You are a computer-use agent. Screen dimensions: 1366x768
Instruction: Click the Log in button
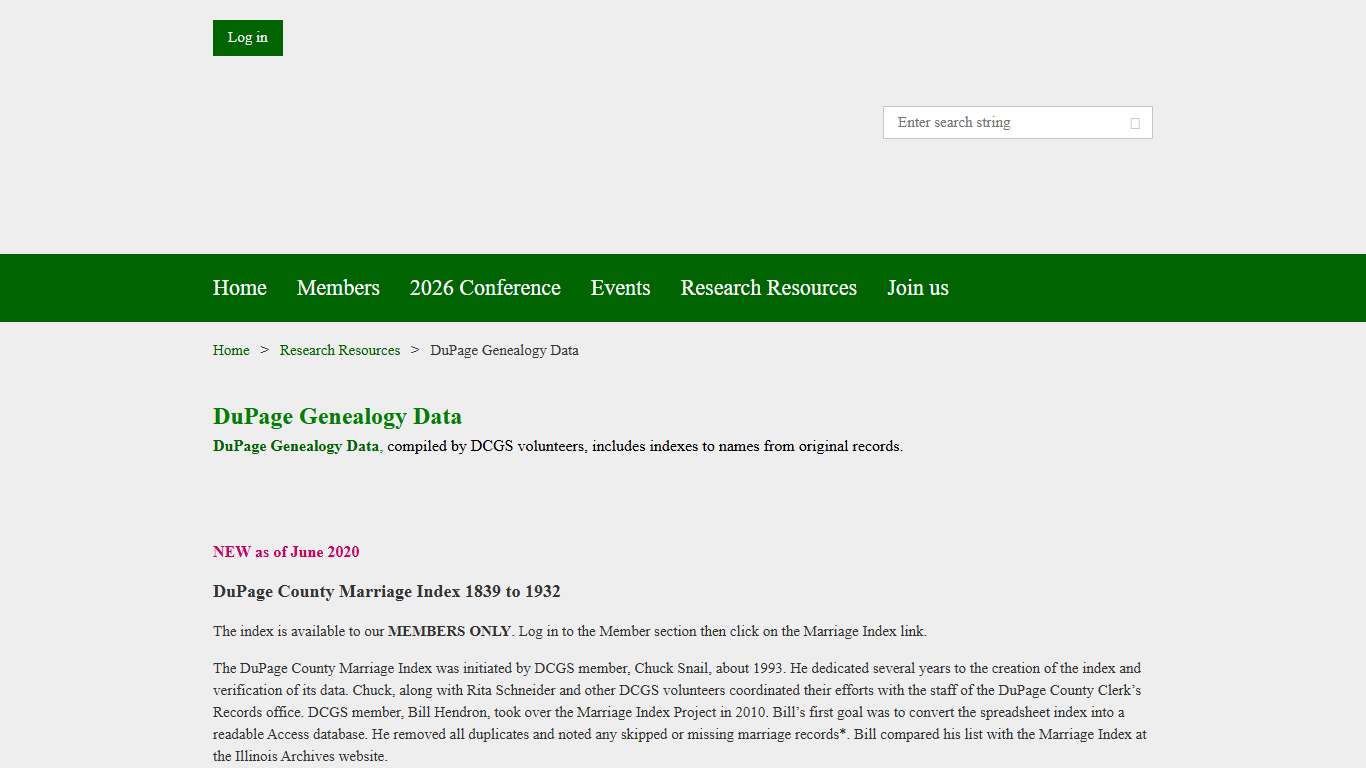coord(247,37)
